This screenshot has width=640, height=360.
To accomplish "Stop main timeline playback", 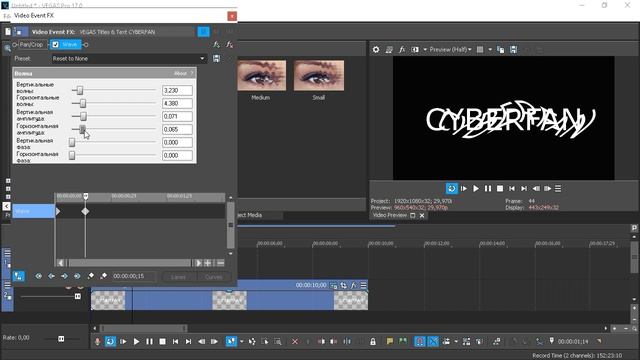I will 162,342.
